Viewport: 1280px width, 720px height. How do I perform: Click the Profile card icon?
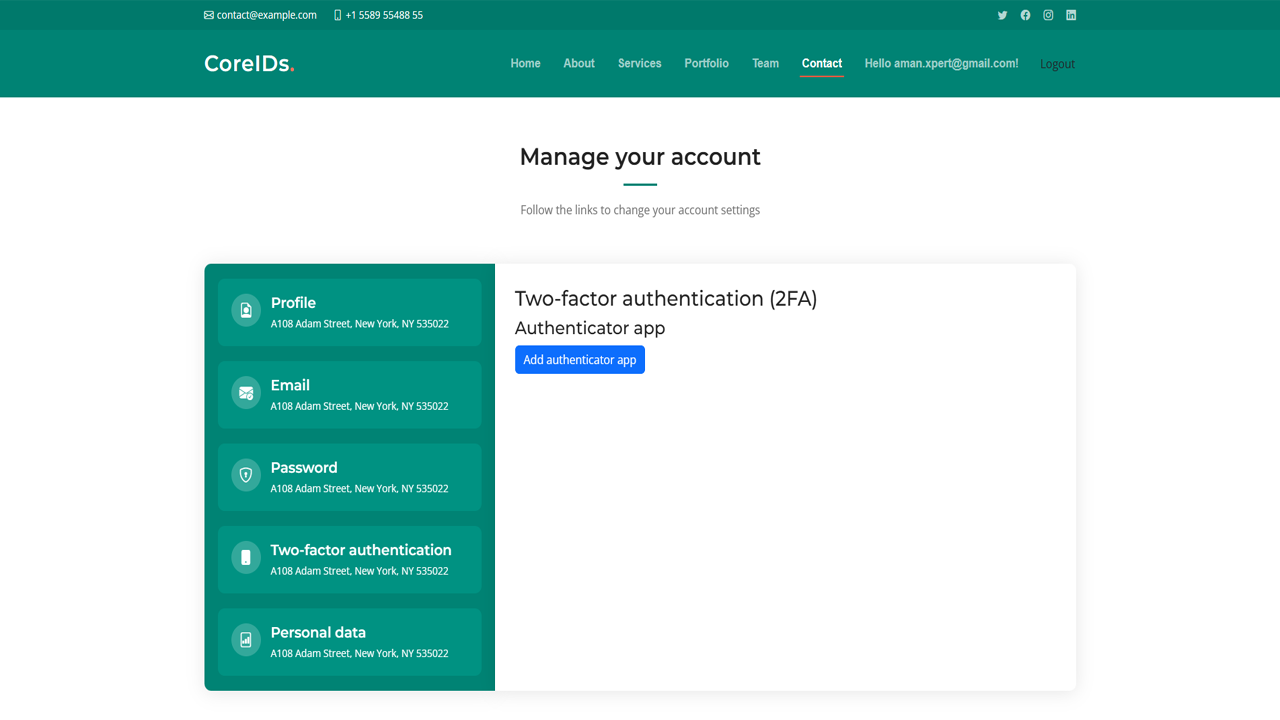point(246,310)
